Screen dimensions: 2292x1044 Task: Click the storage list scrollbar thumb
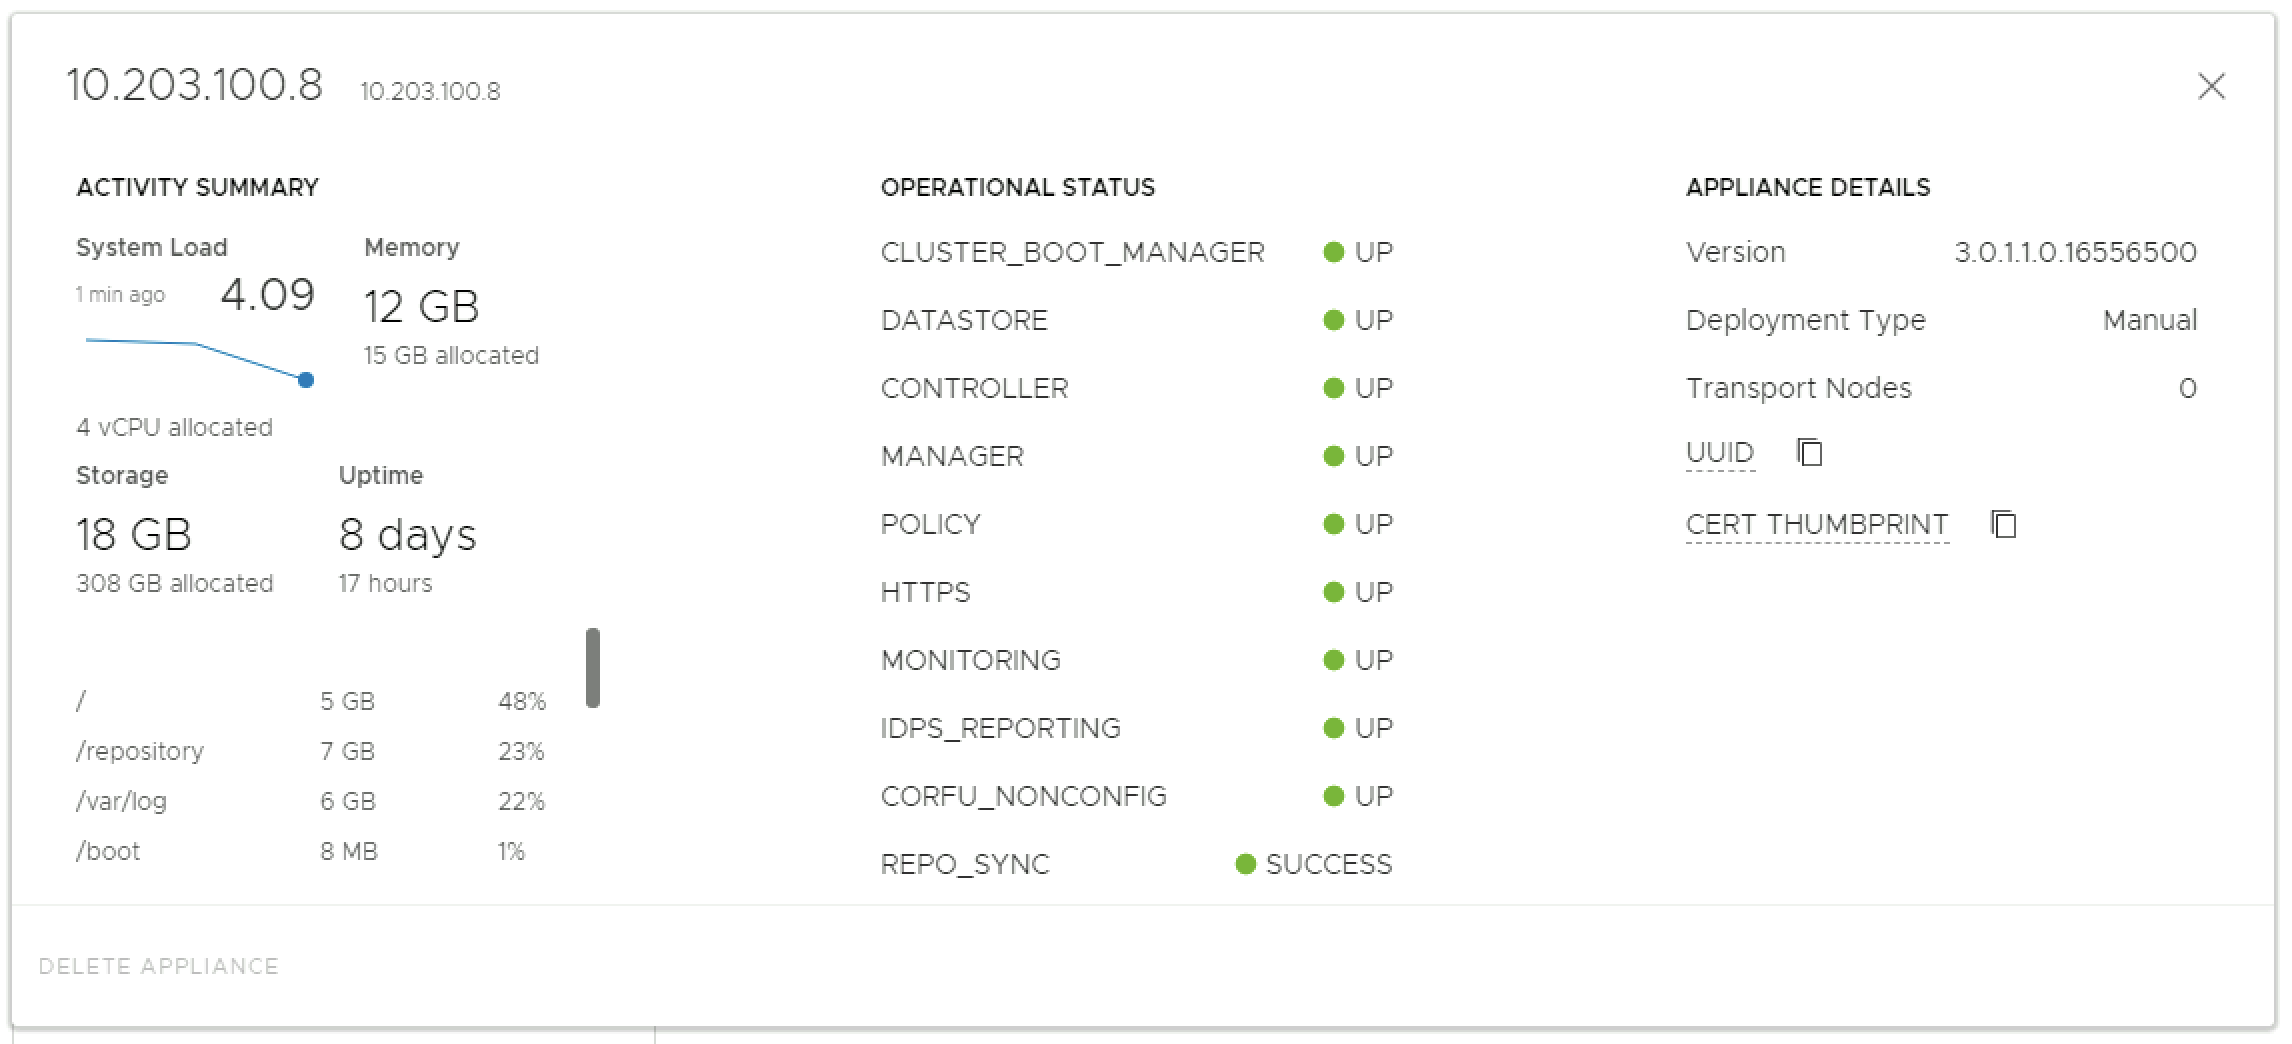point(593,667)
